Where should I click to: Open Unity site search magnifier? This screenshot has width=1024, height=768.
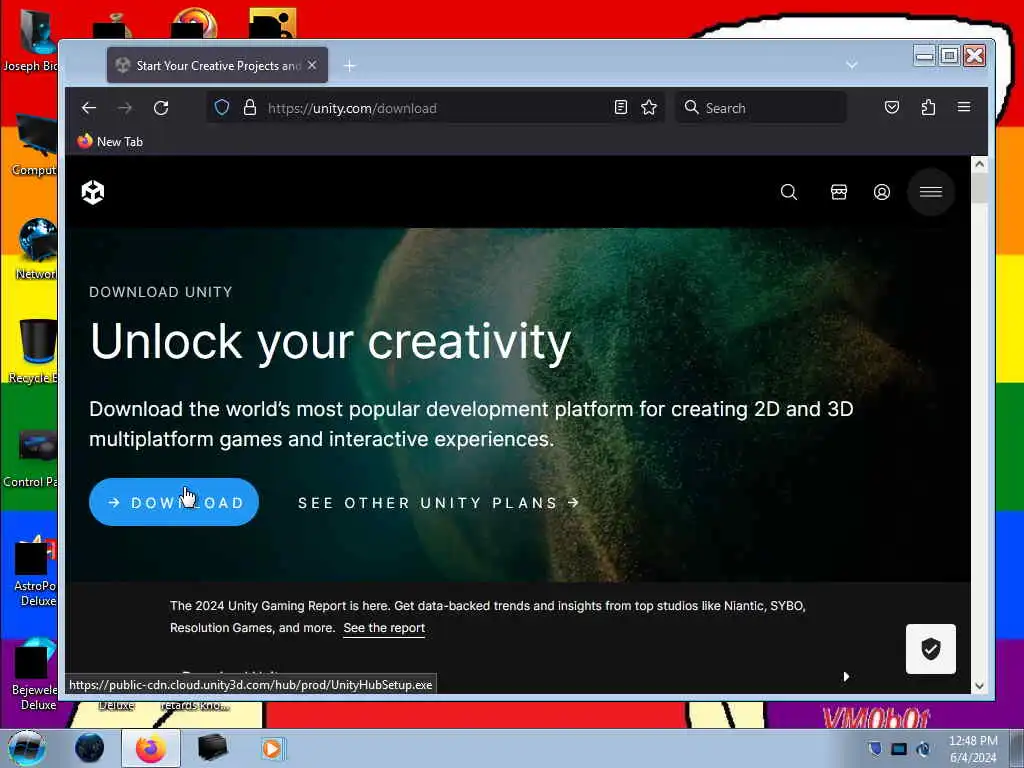[x=789, y=192]
